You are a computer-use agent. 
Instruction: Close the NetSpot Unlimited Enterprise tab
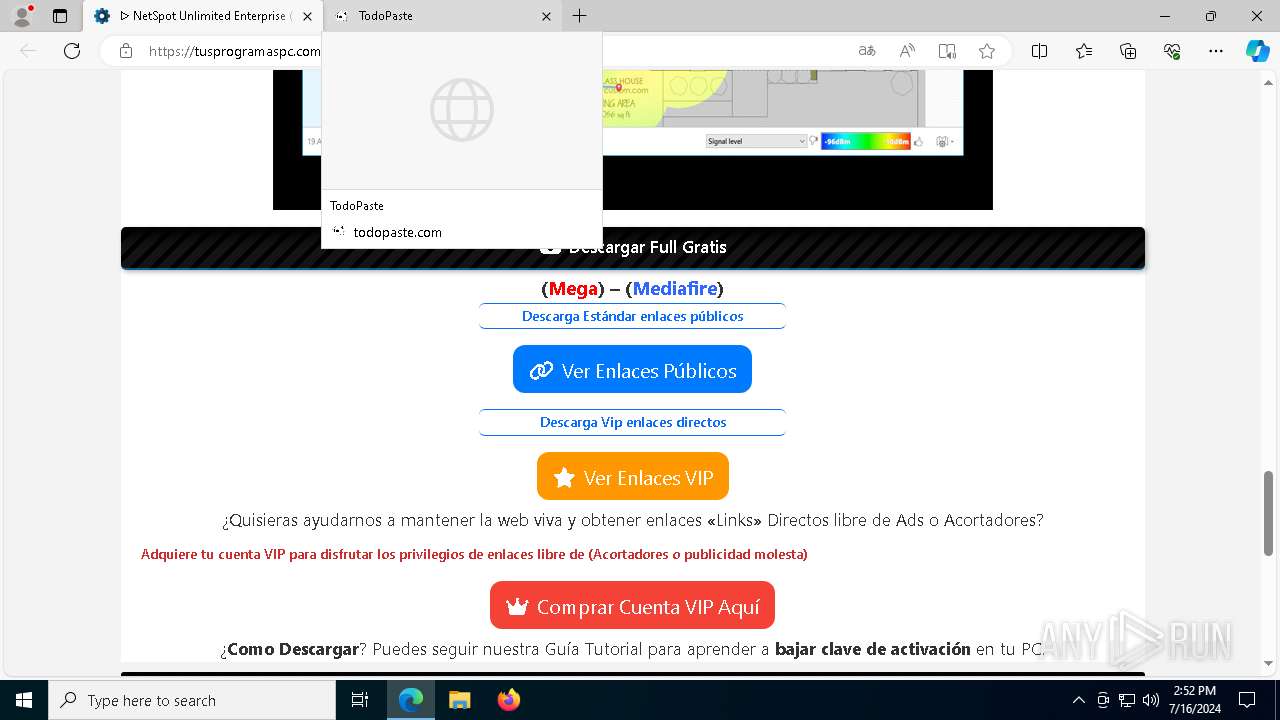307,16
